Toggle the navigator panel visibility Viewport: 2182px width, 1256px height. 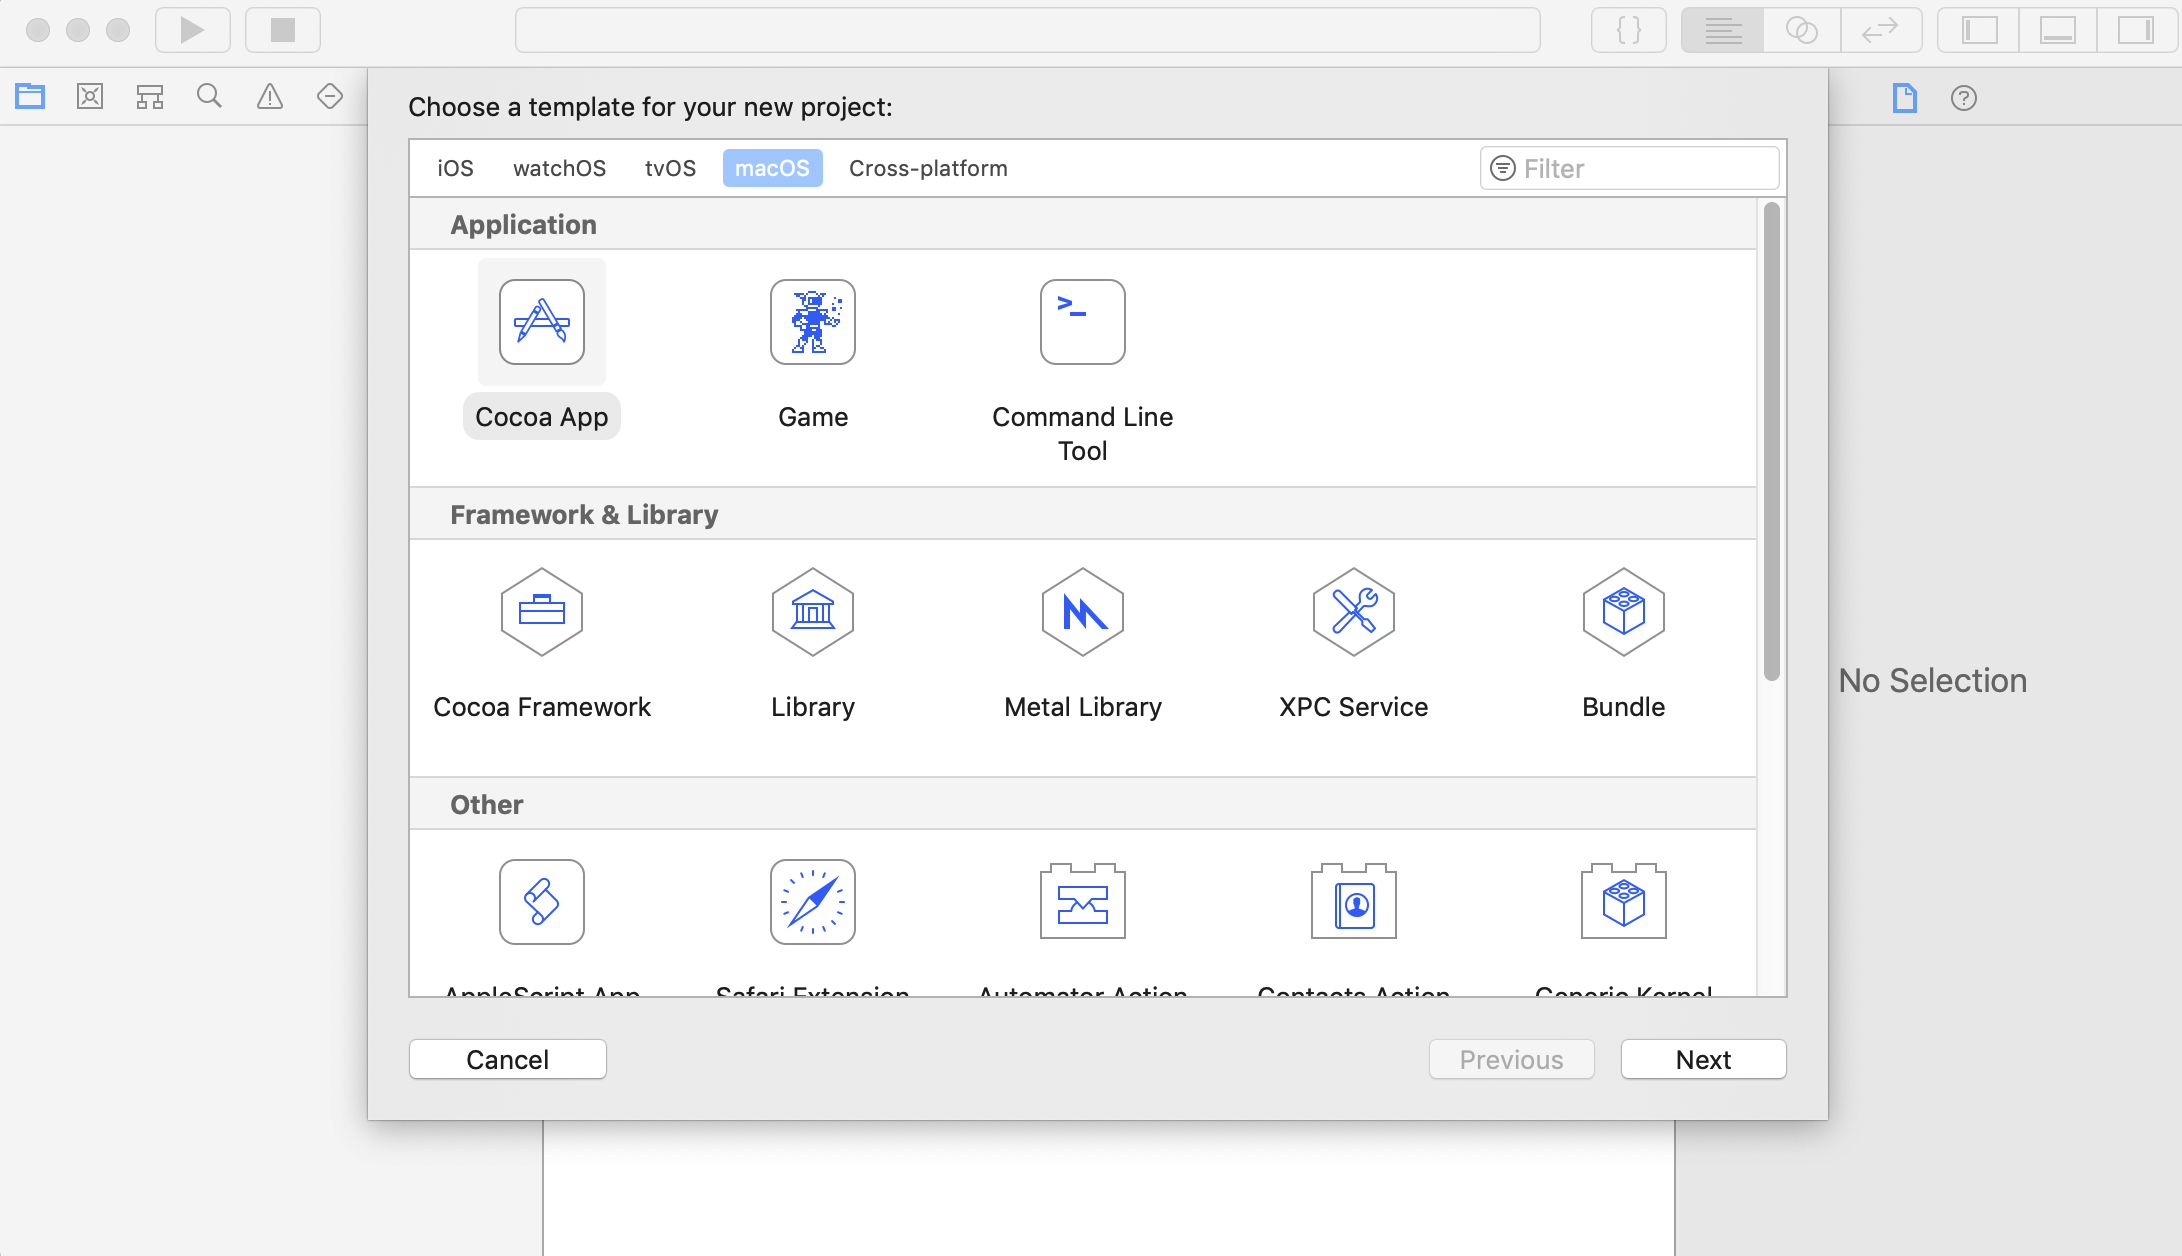pyautogui.click(x=1979, y=30)
